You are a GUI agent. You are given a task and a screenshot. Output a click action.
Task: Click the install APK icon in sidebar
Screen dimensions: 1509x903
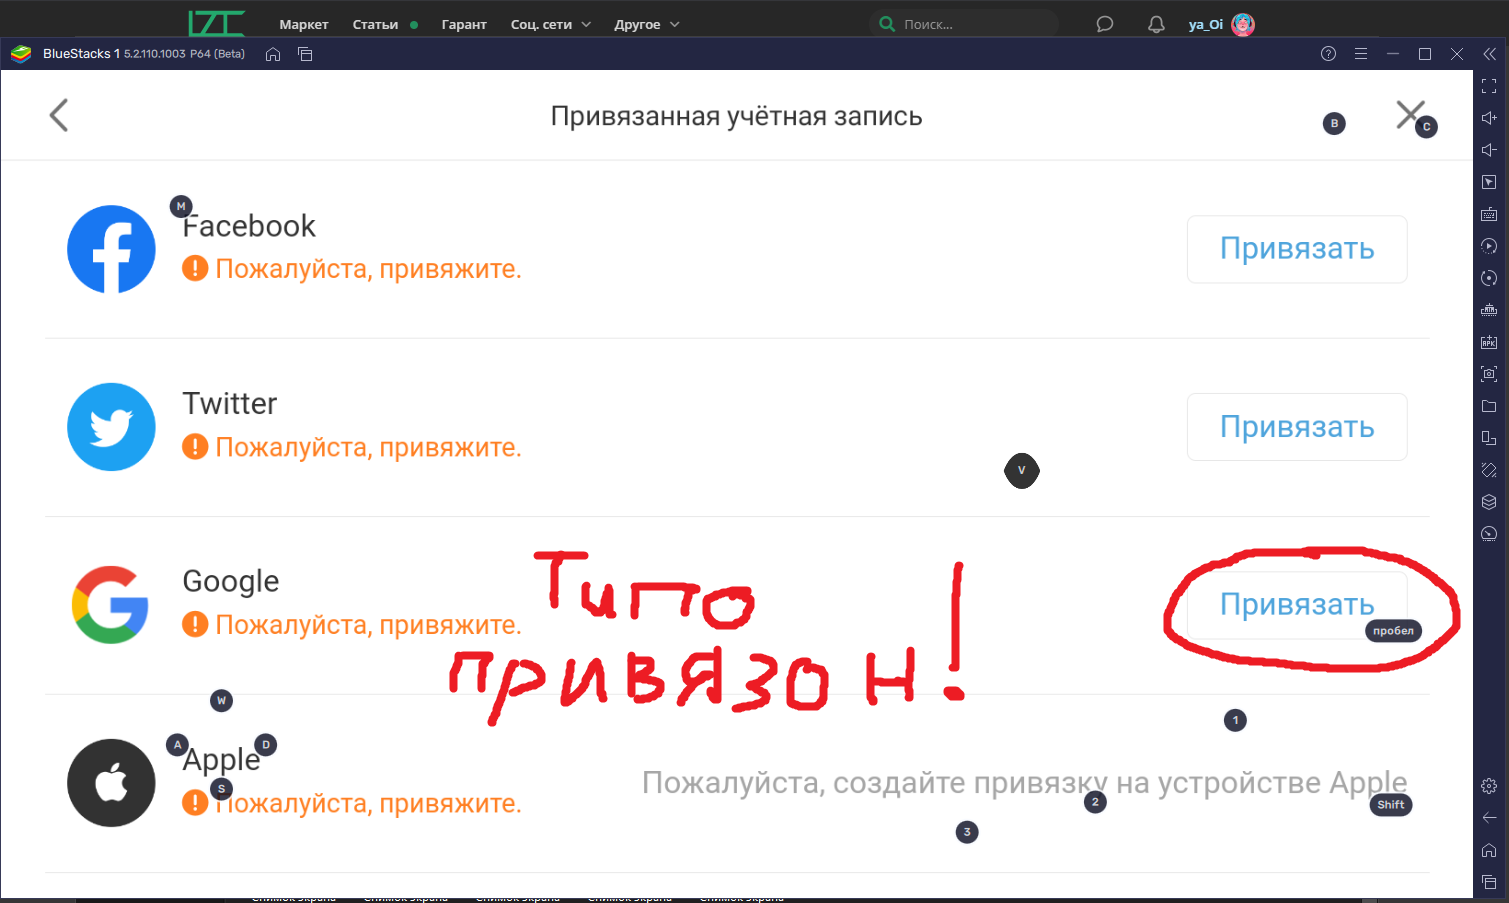click(1489, 342)
